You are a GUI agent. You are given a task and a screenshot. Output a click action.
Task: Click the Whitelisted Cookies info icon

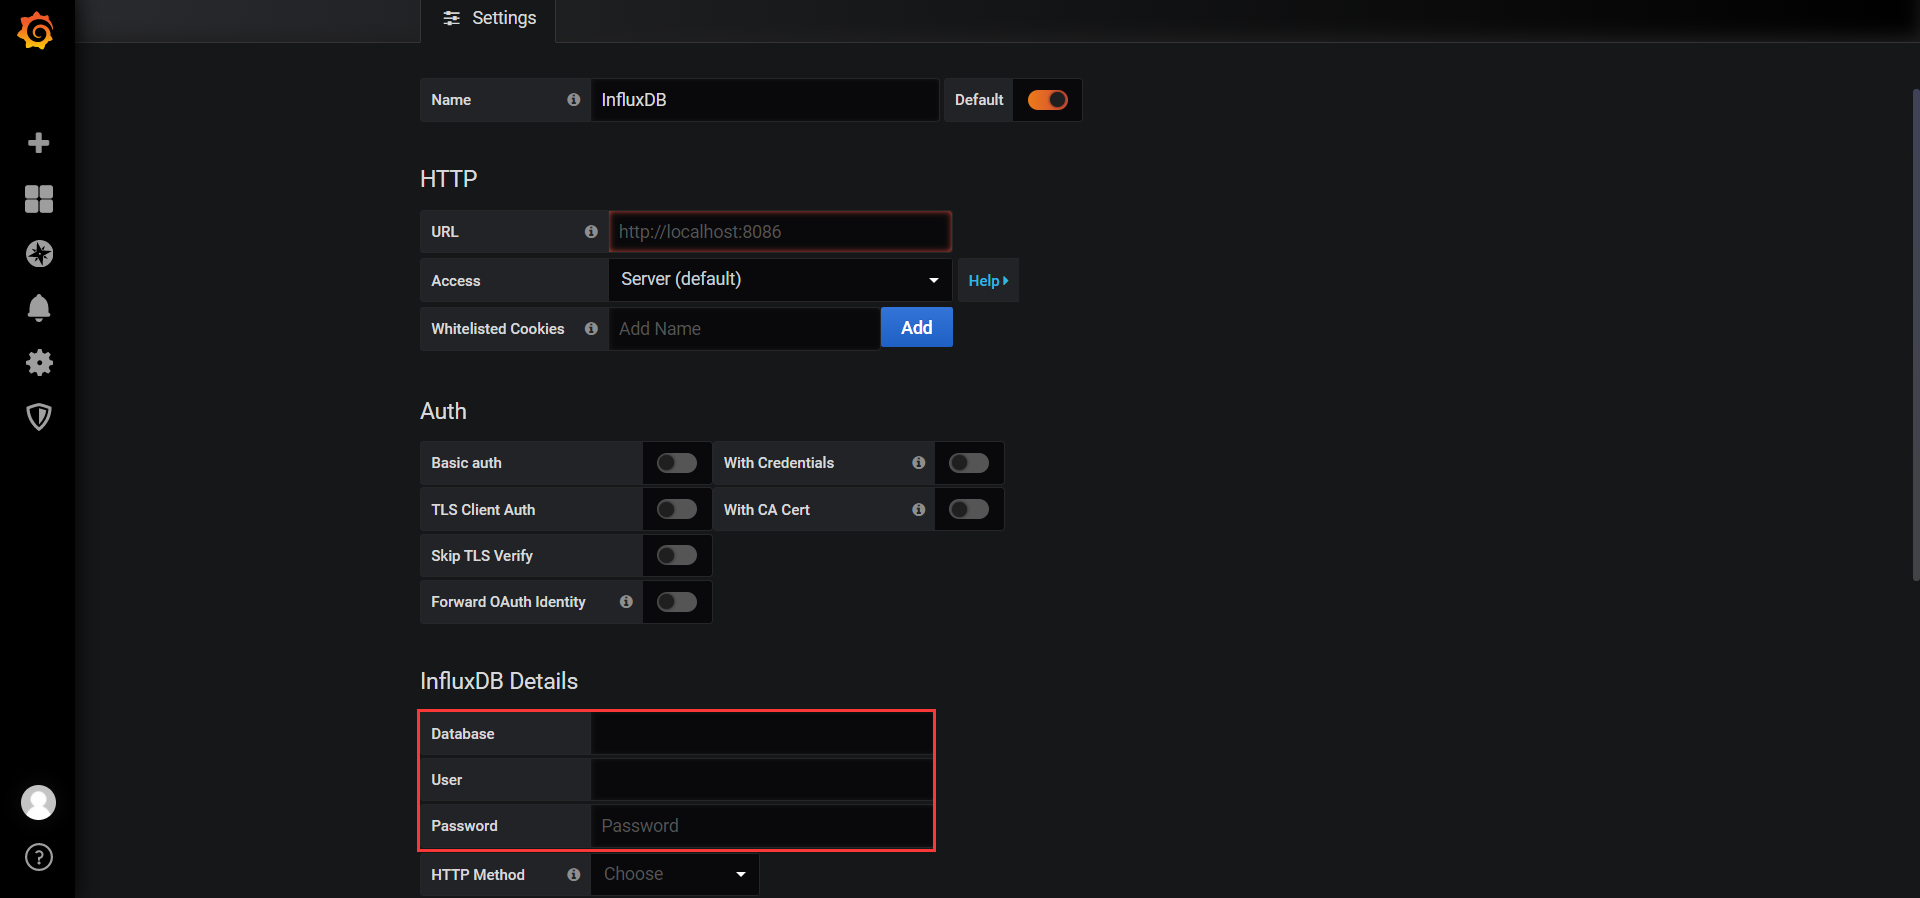(x=591, y=329)
